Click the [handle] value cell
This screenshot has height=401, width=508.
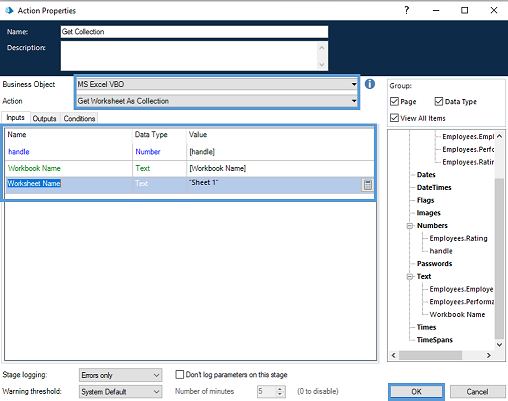point(280,152)
